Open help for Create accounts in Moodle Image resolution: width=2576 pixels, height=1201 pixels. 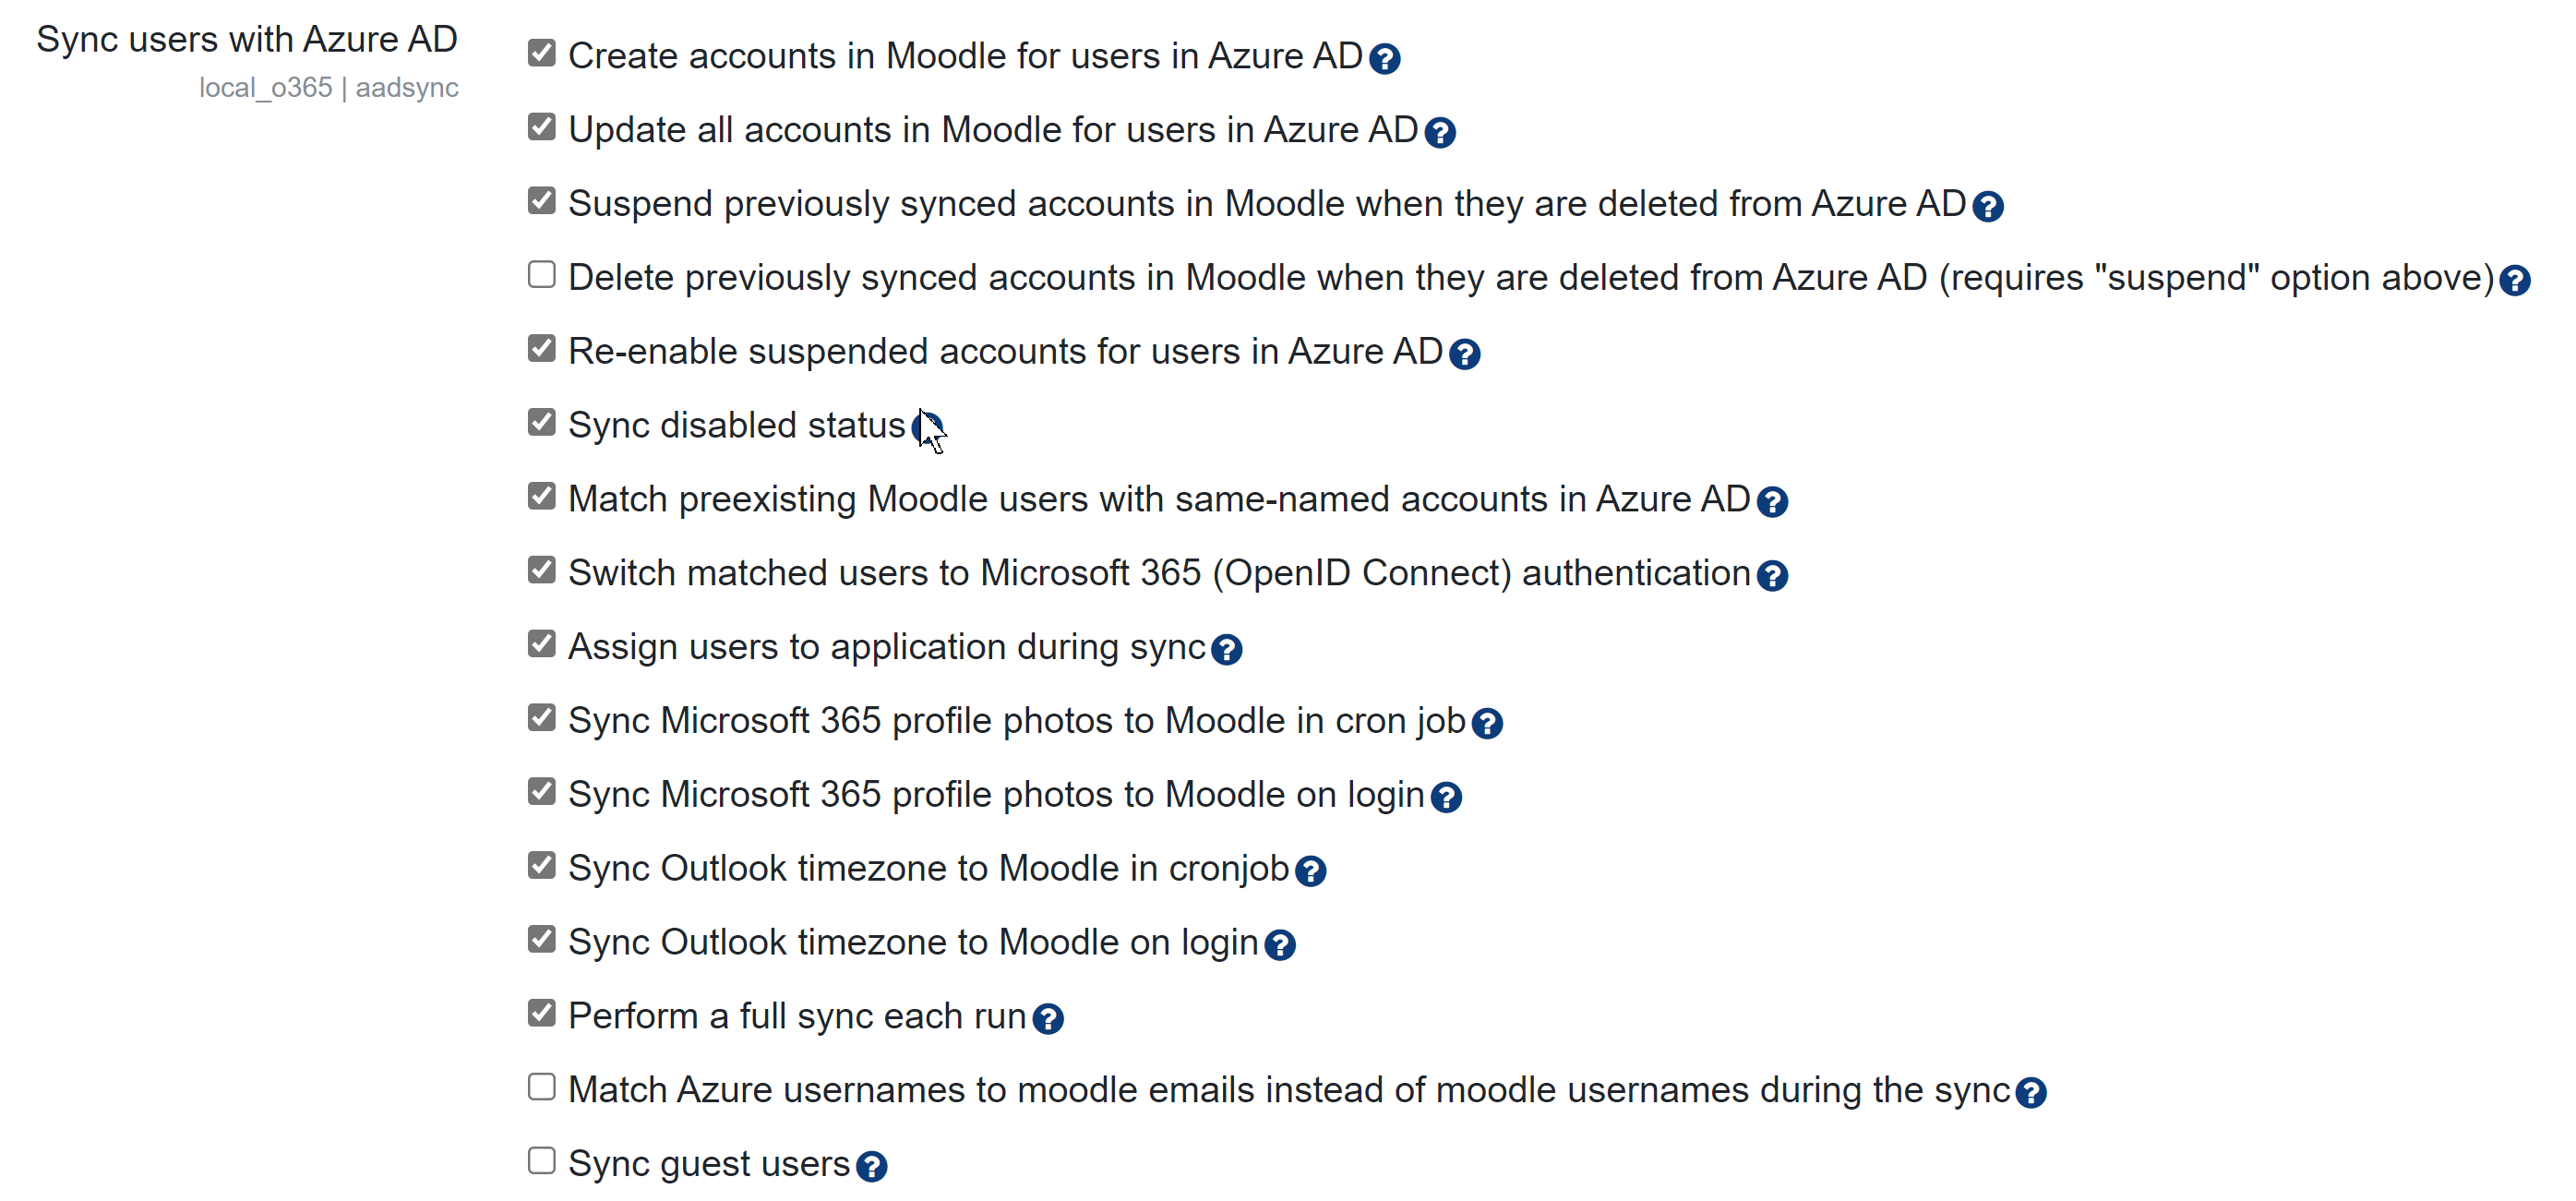1385,59
